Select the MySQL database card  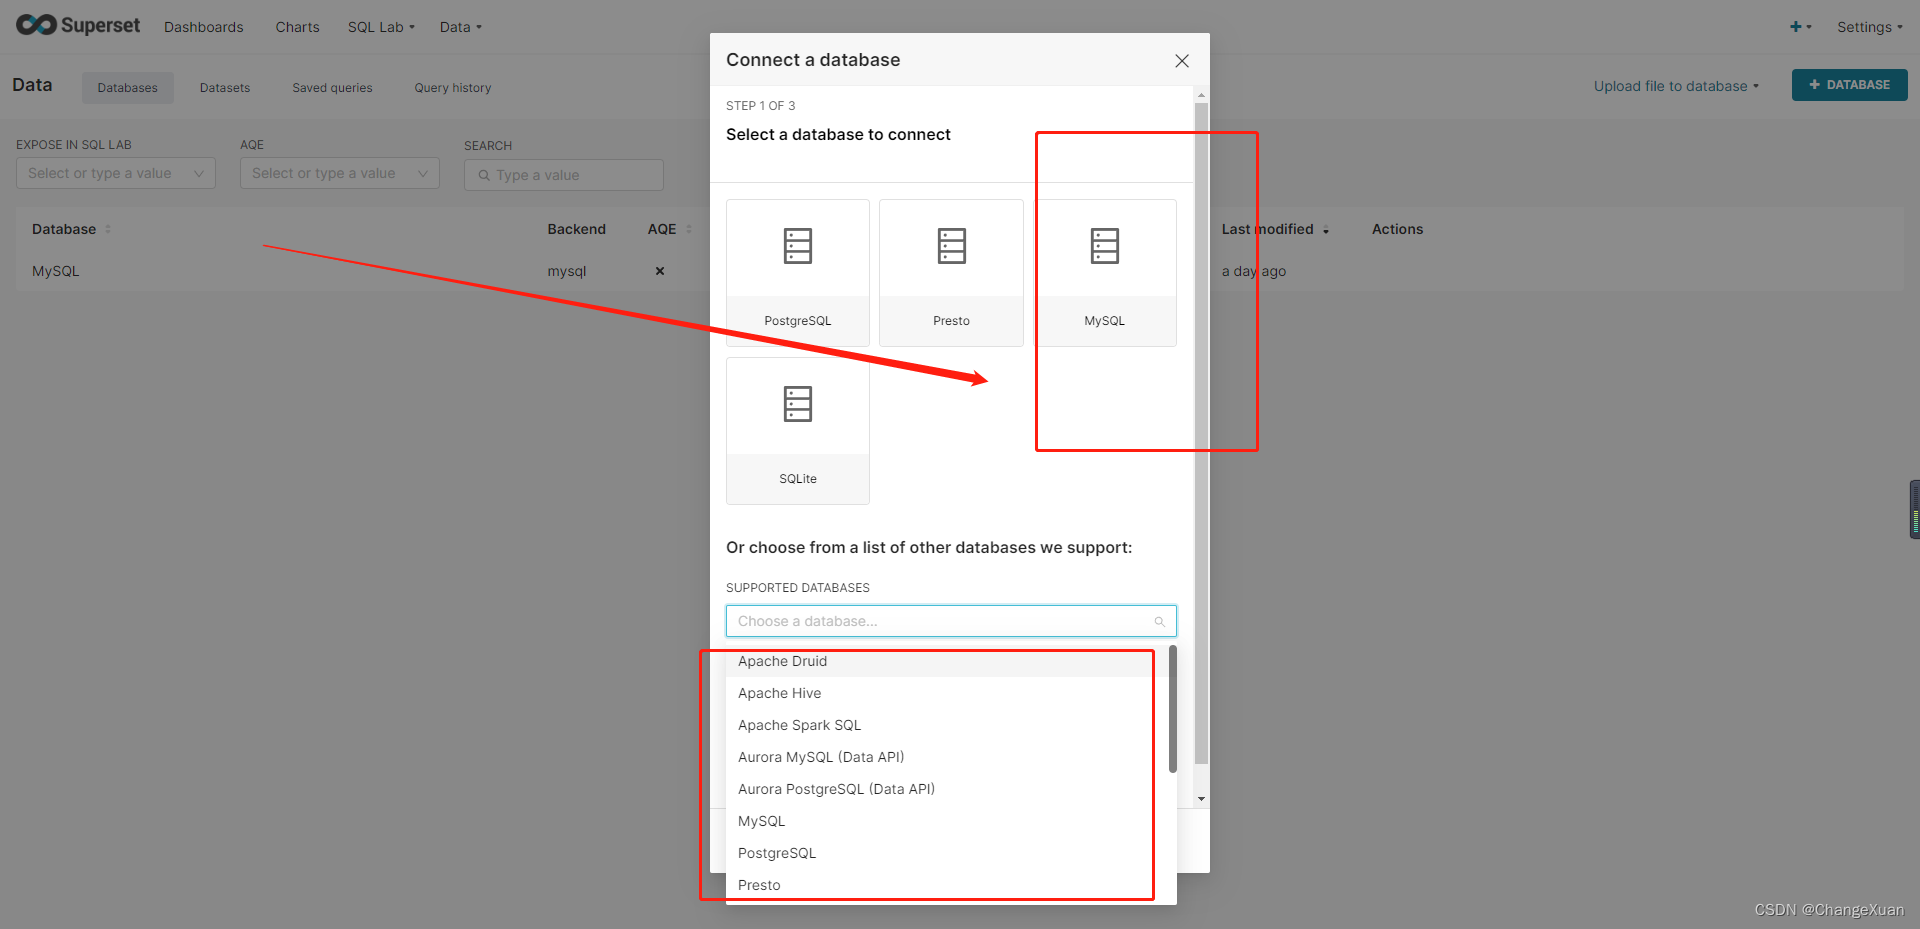tap(1104, 273)
